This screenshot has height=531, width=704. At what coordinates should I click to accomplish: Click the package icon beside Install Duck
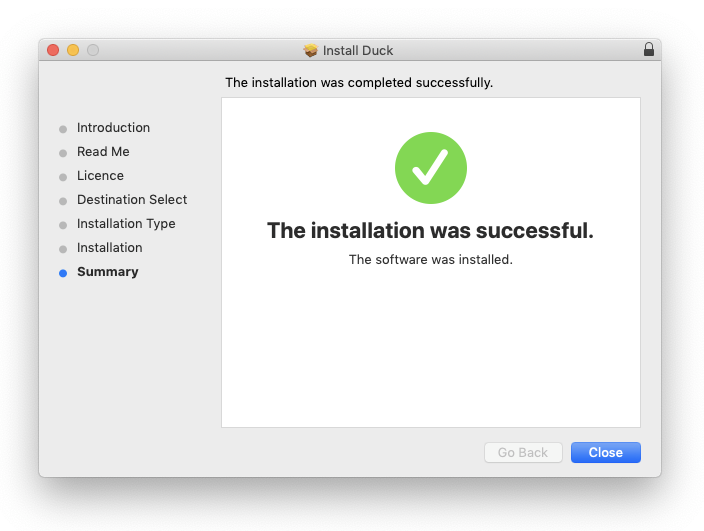tap(311, 50)
